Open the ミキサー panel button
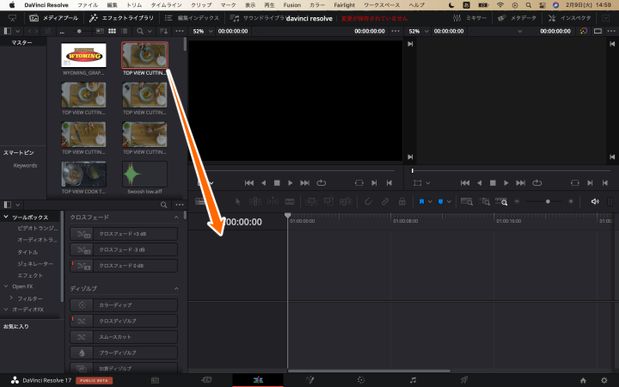Image resolution: width=619 pixels, height=387 pixels. coord(469,18)
